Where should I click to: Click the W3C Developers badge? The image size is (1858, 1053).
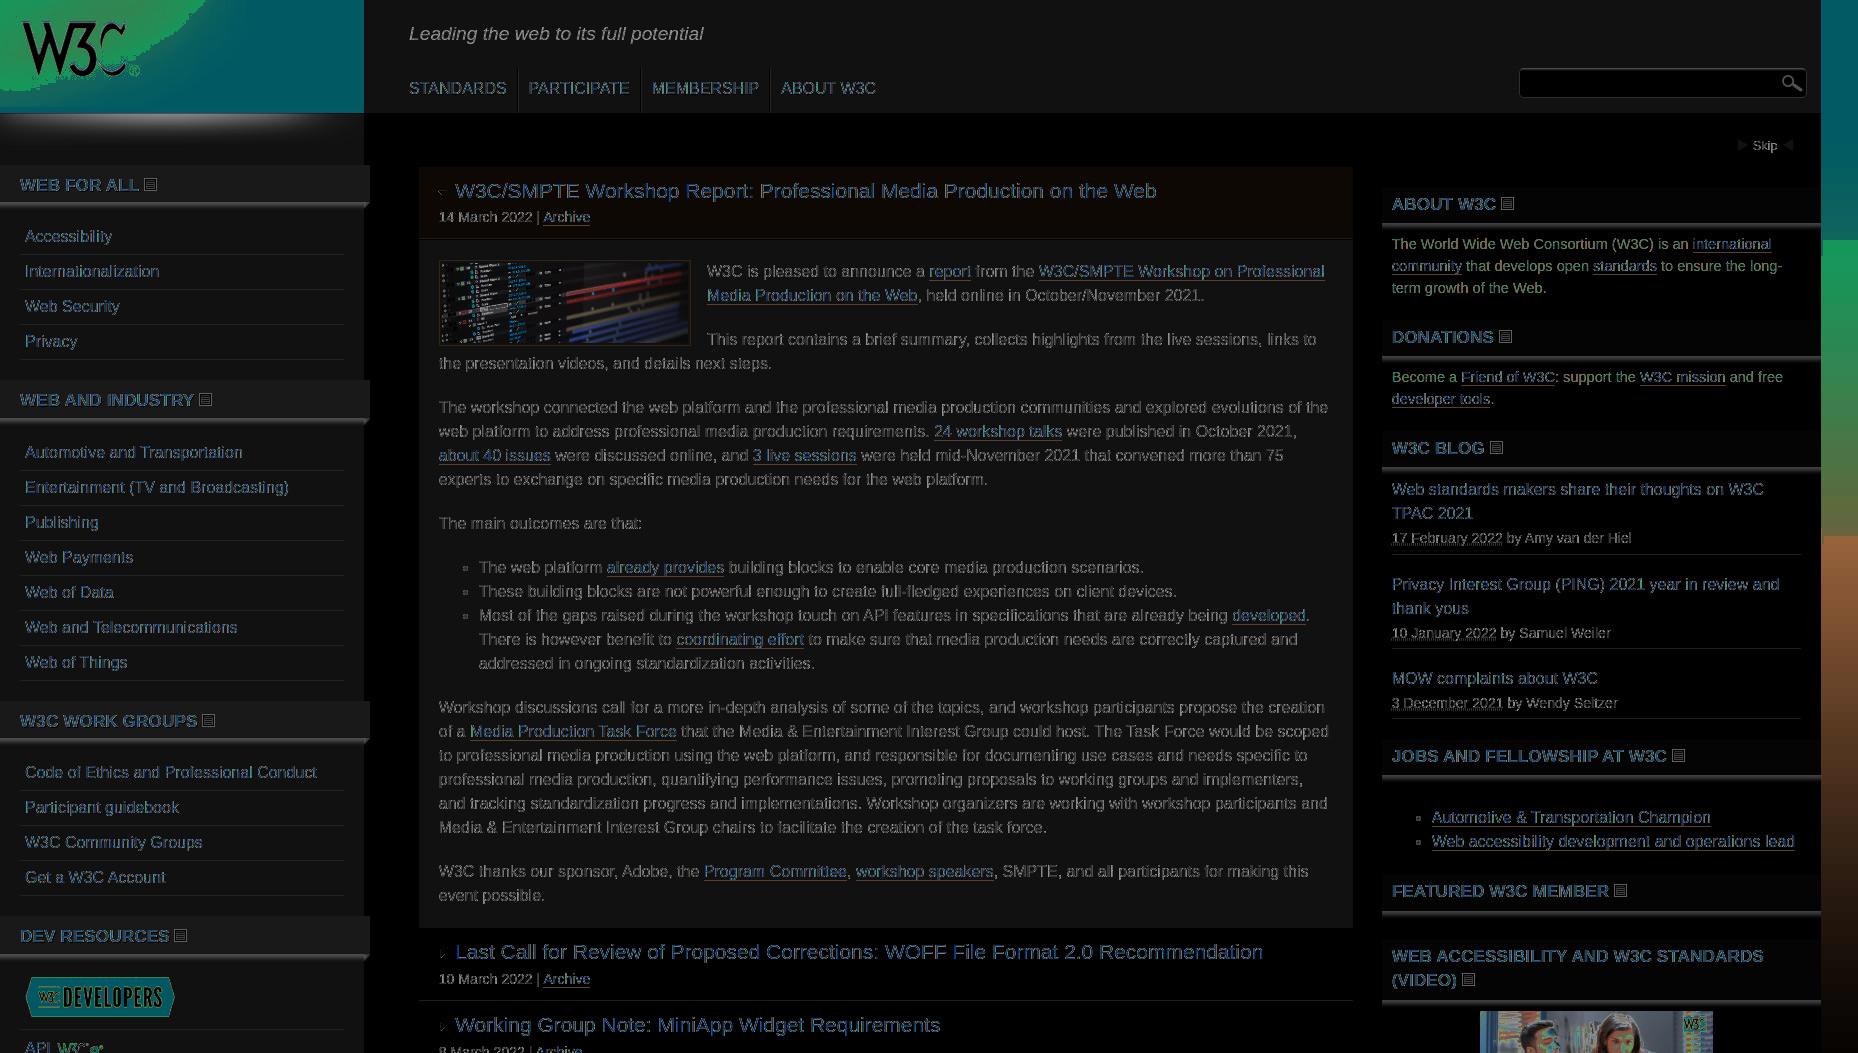(x=100, y=997)
